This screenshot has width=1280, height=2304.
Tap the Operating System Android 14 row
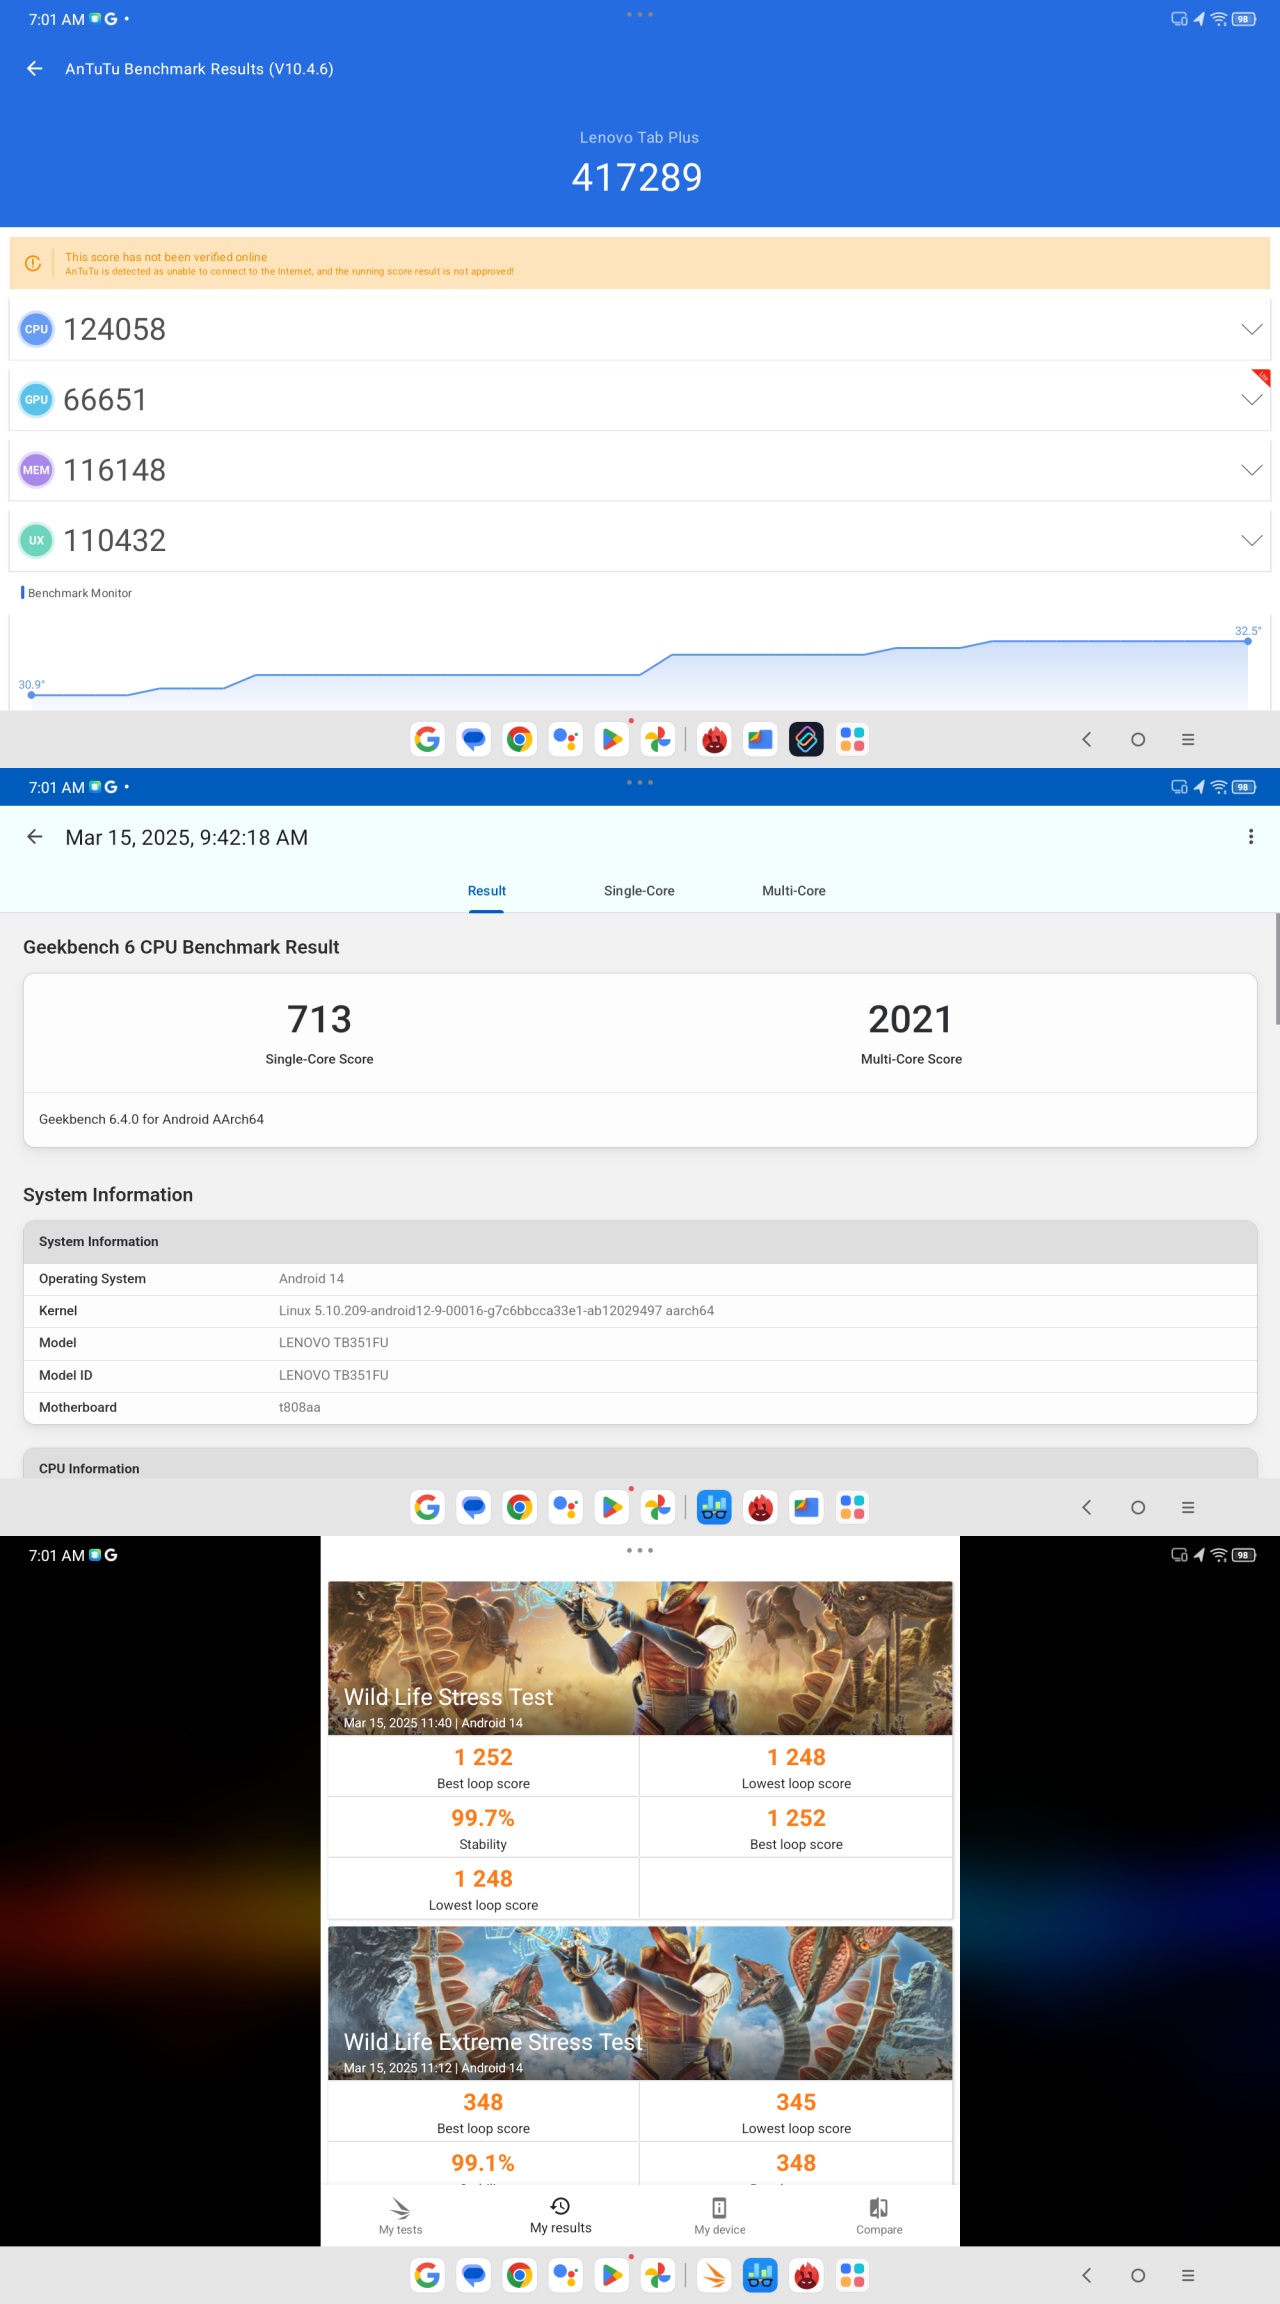640,1279
